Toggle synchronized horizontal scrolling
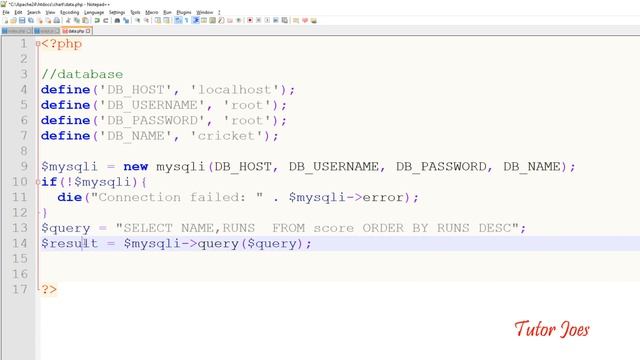This screenshot has width=640, height=360. 167,20
